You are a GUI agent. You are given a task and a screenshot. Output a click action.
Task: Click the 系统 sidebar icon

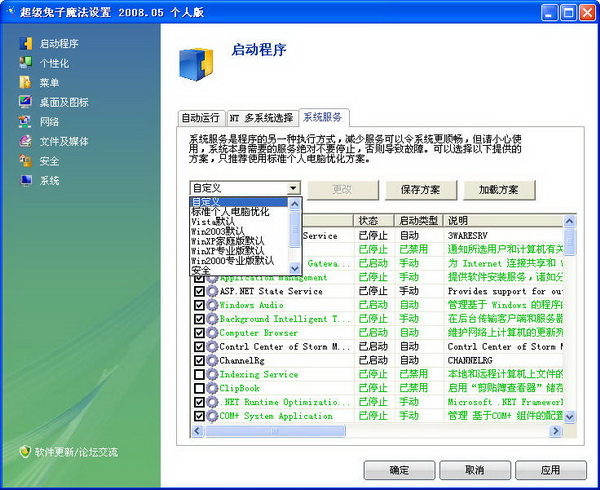pyautogui.click(x=26, y=181)
